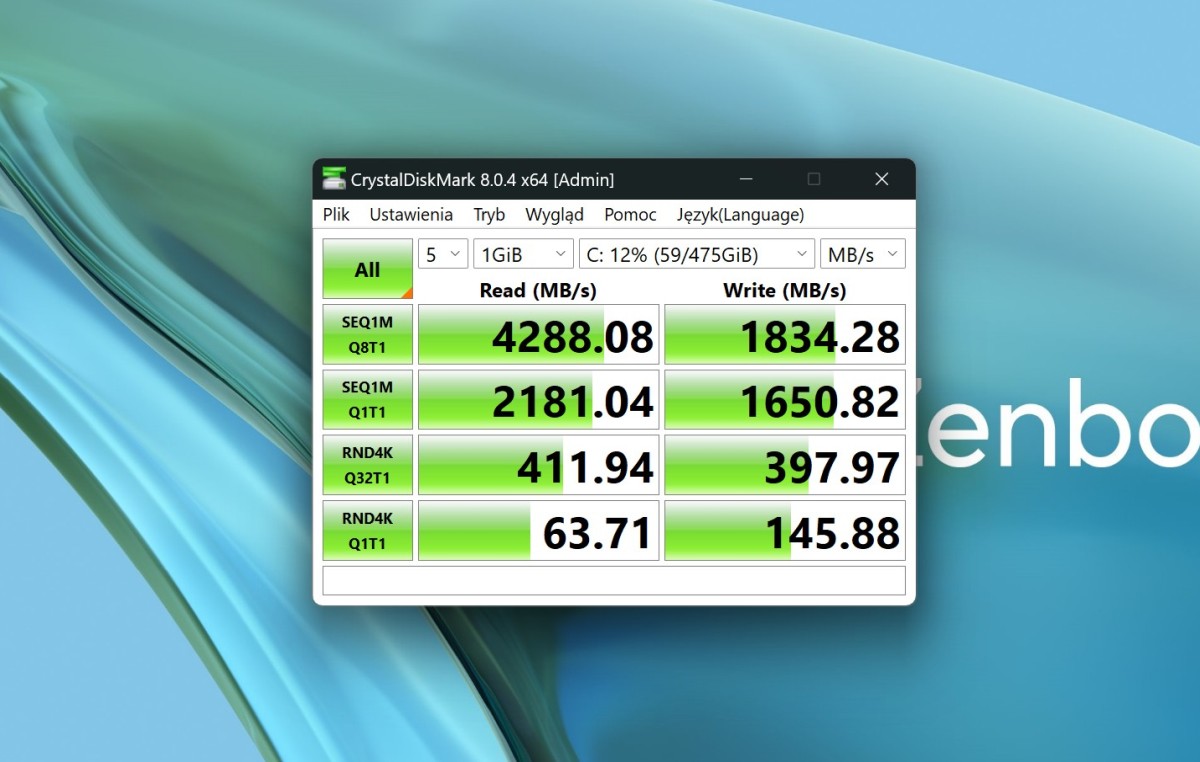Viewport: 1200px width, 762px height.
Task: Change the MB/s unit dropdown
Action: point(862,255)
